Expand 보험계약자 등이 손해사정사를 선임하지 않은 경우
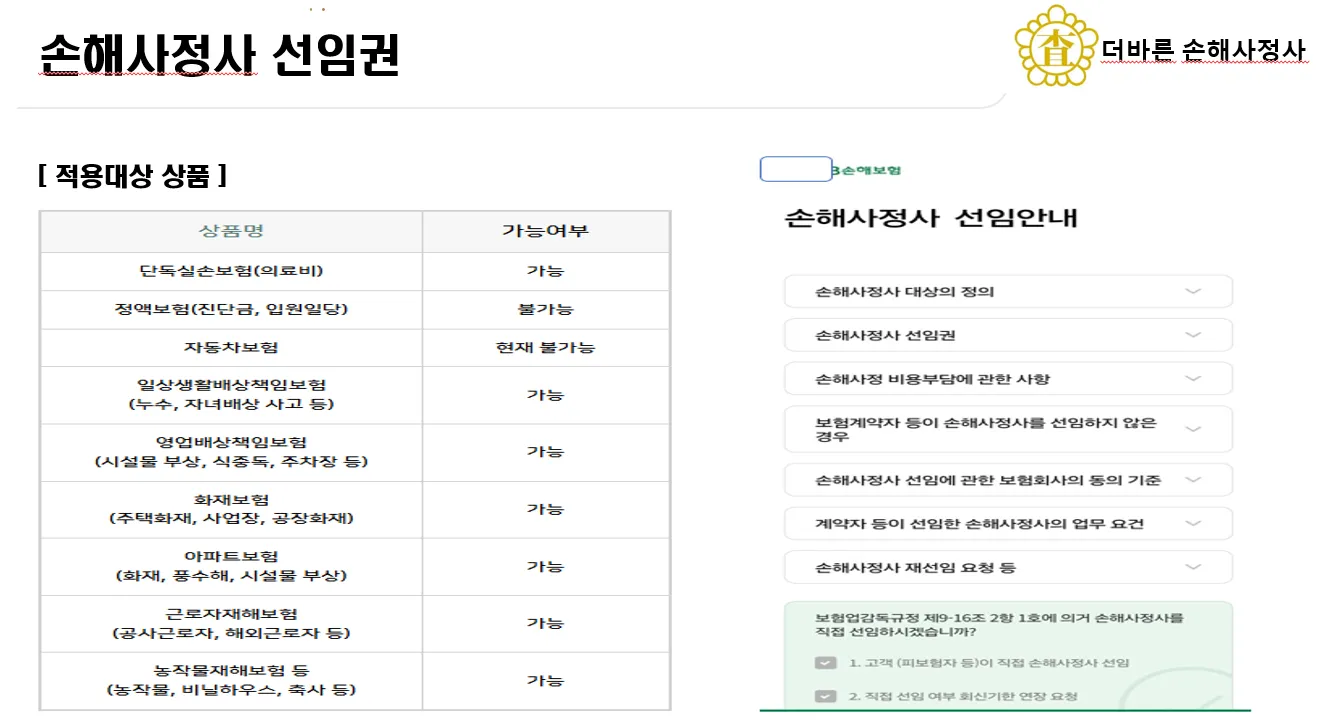 click(1008, 429)
